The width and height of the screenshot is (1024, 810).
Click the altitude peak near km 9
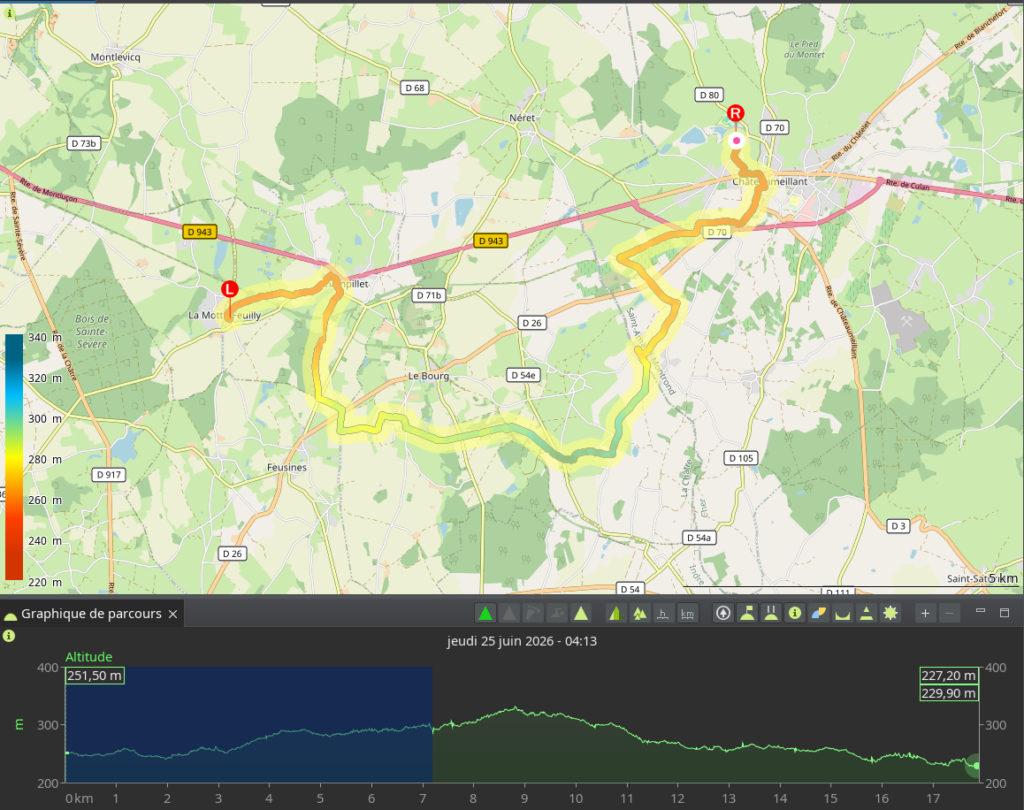click(516, 707)
